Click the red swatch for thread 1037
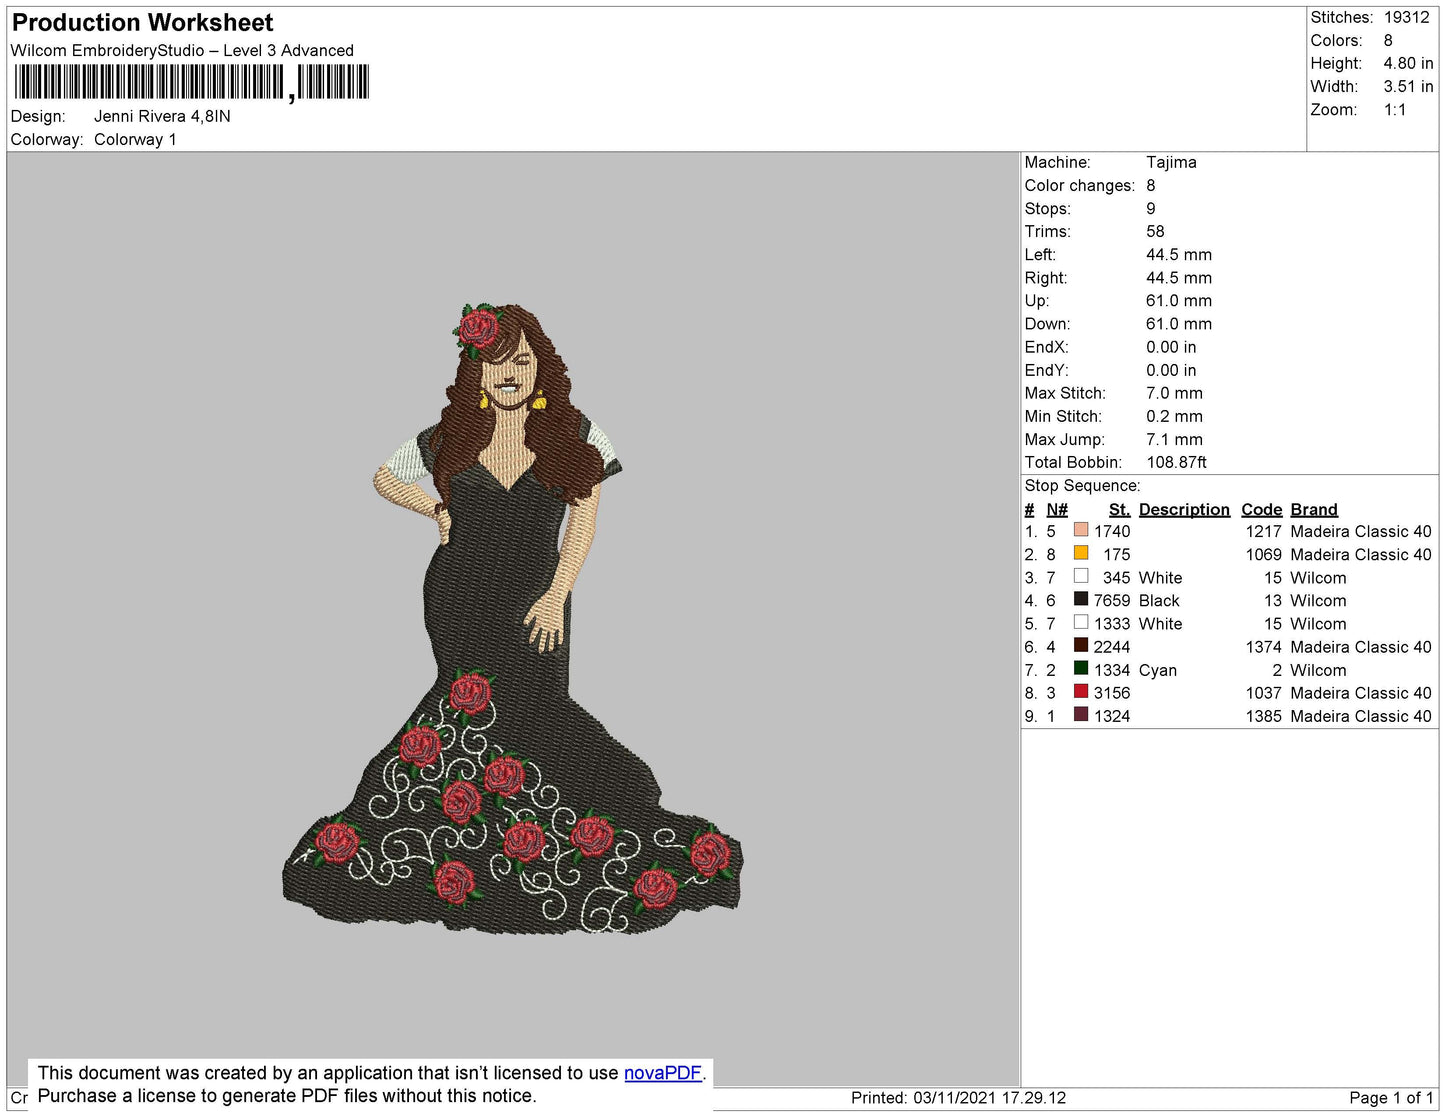Viewport: 1445px width, 1117px height. (1081, 691)
